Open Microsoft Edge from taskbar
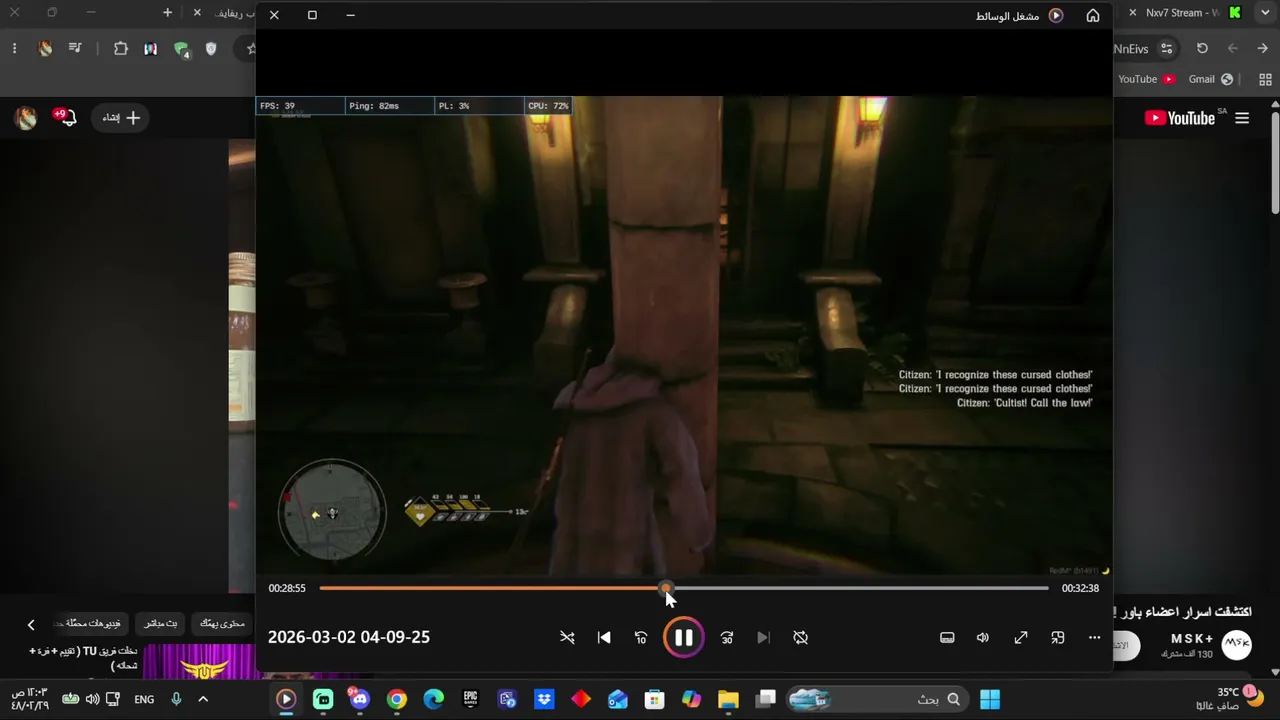 [434, 699]
